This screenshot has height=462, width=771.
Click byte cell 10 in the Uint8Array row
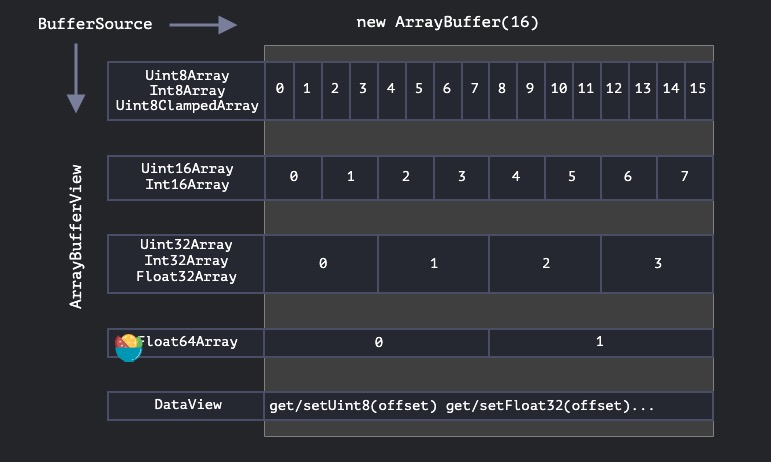[559, 90]
